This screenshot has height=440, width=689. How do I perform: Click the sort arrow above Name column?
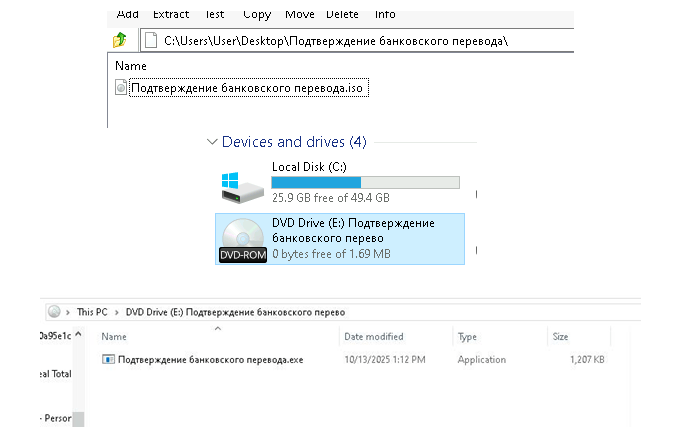click(218, 328)
